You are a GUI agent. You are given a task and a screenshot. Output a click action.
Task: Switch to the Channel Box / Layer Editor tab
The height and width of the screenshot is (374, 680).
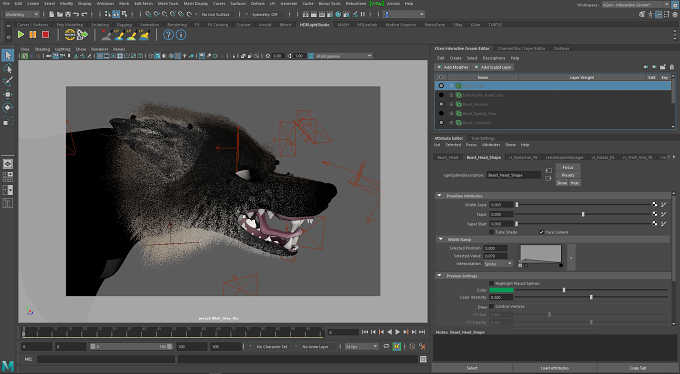coord(522,49)
